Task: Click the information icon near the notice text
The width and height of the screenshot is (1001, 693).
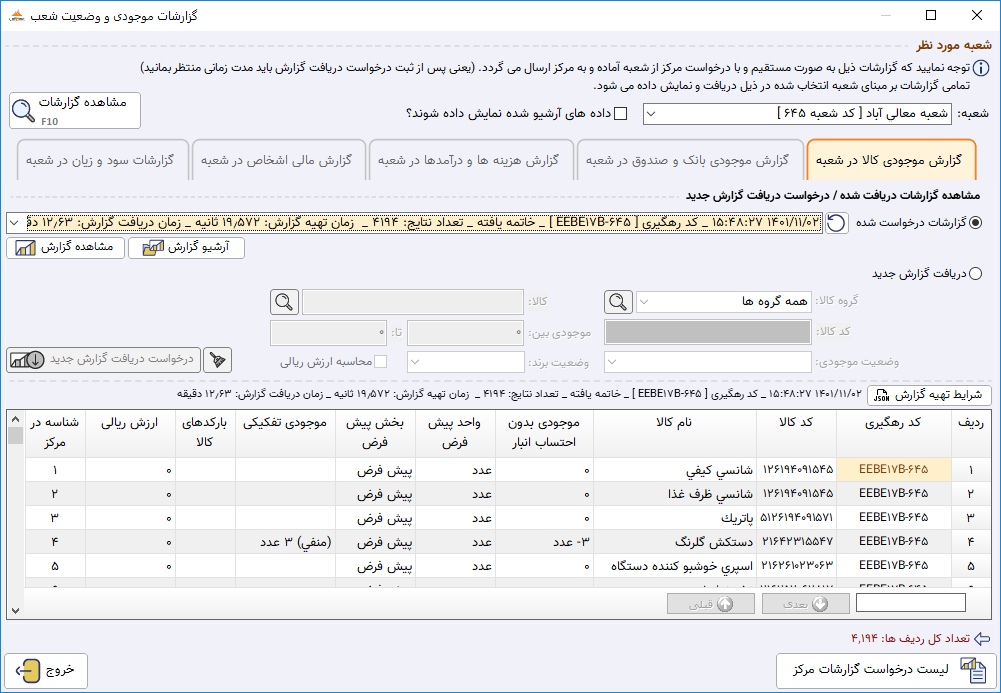Action: pos(981,68)
